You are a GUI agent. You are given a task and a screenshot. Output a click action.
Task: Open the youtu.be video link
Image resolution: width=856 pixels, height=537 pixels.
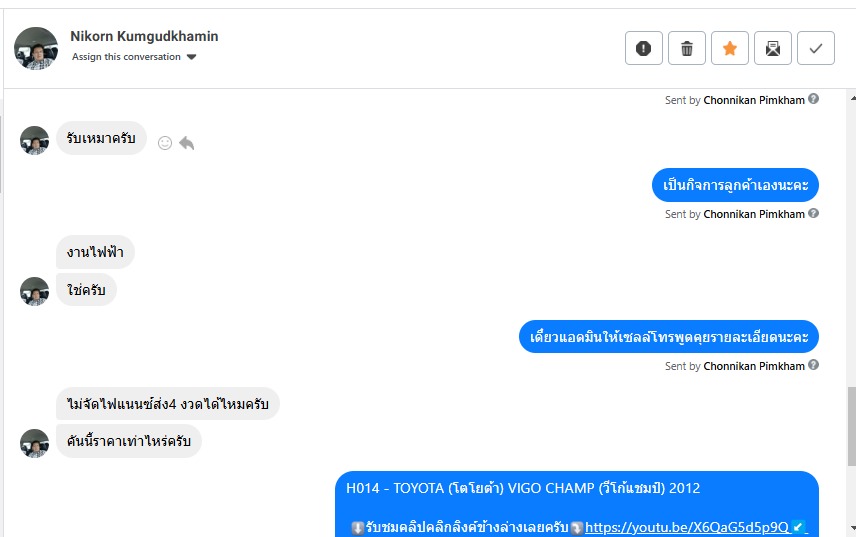pos(687,527)
